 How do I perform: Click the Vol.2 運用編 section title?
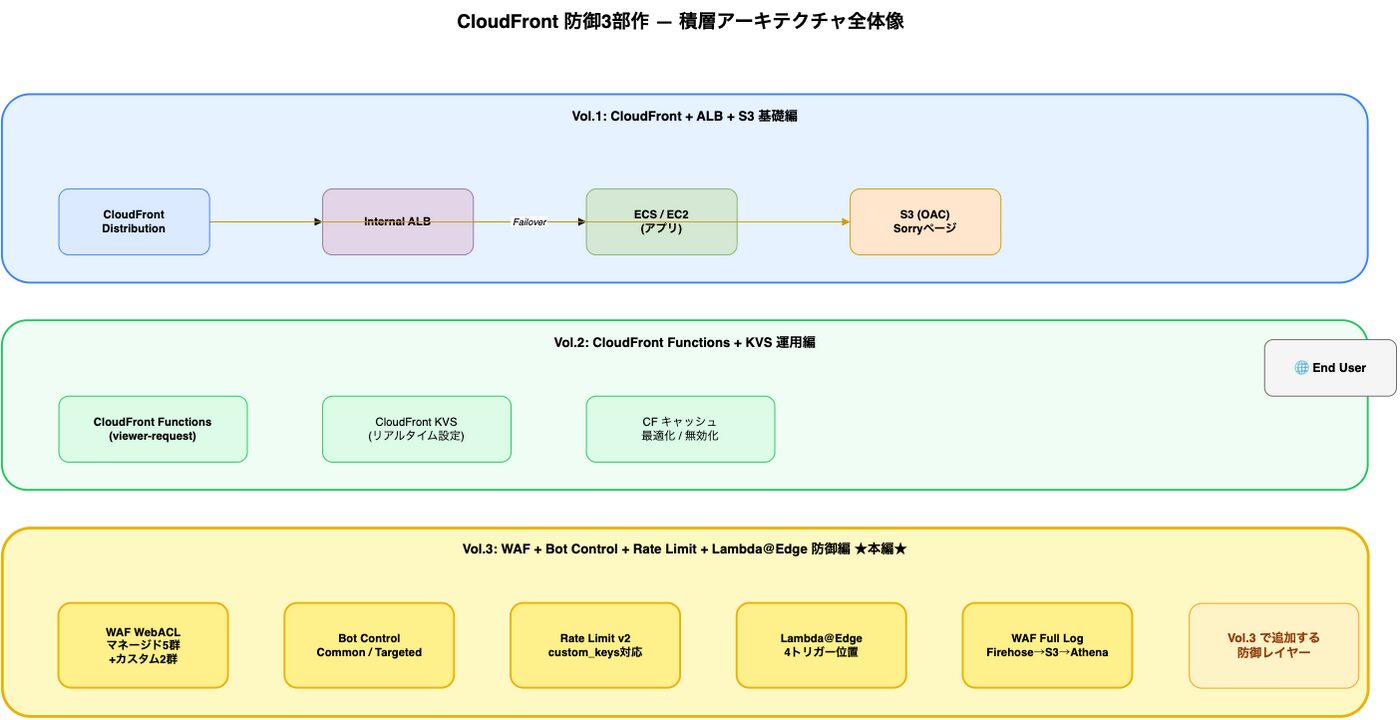684,342
